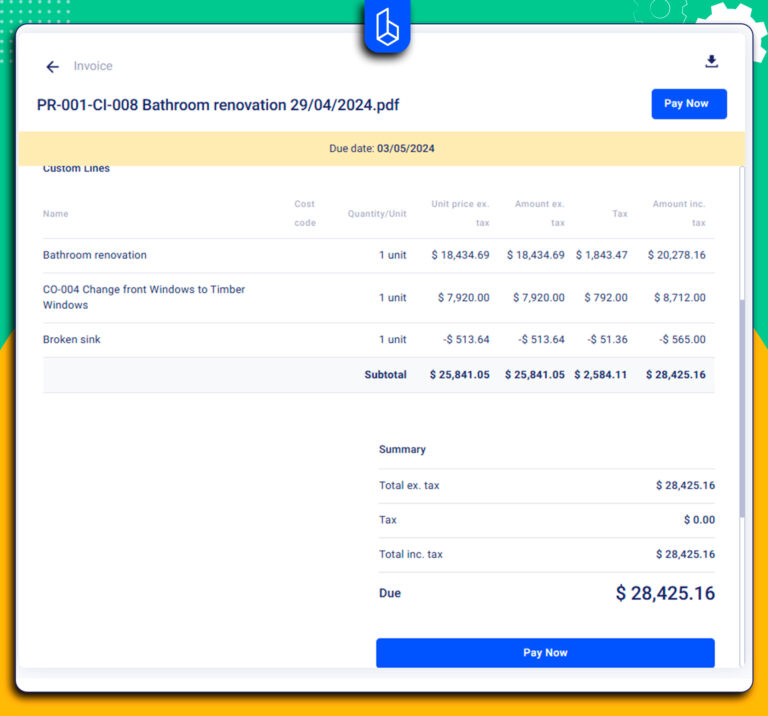Click the wide bottom Pay Now button
Image resolution: width=768 pixels, height=716 pixels.
[545, 652]
